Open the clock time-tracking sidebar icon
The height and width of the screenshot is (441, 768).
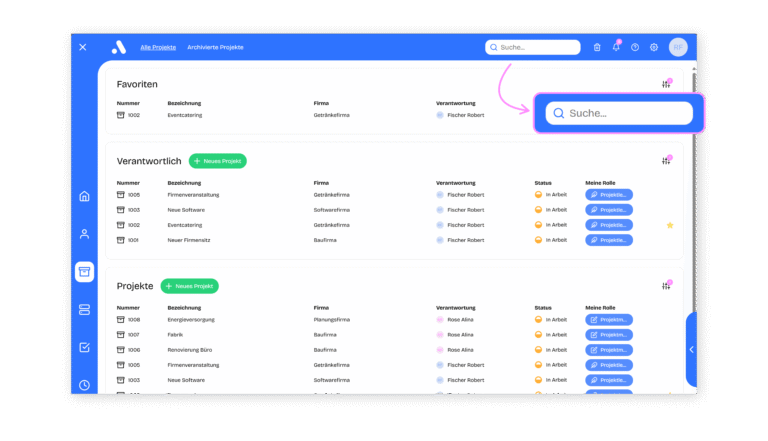(84, 385)
